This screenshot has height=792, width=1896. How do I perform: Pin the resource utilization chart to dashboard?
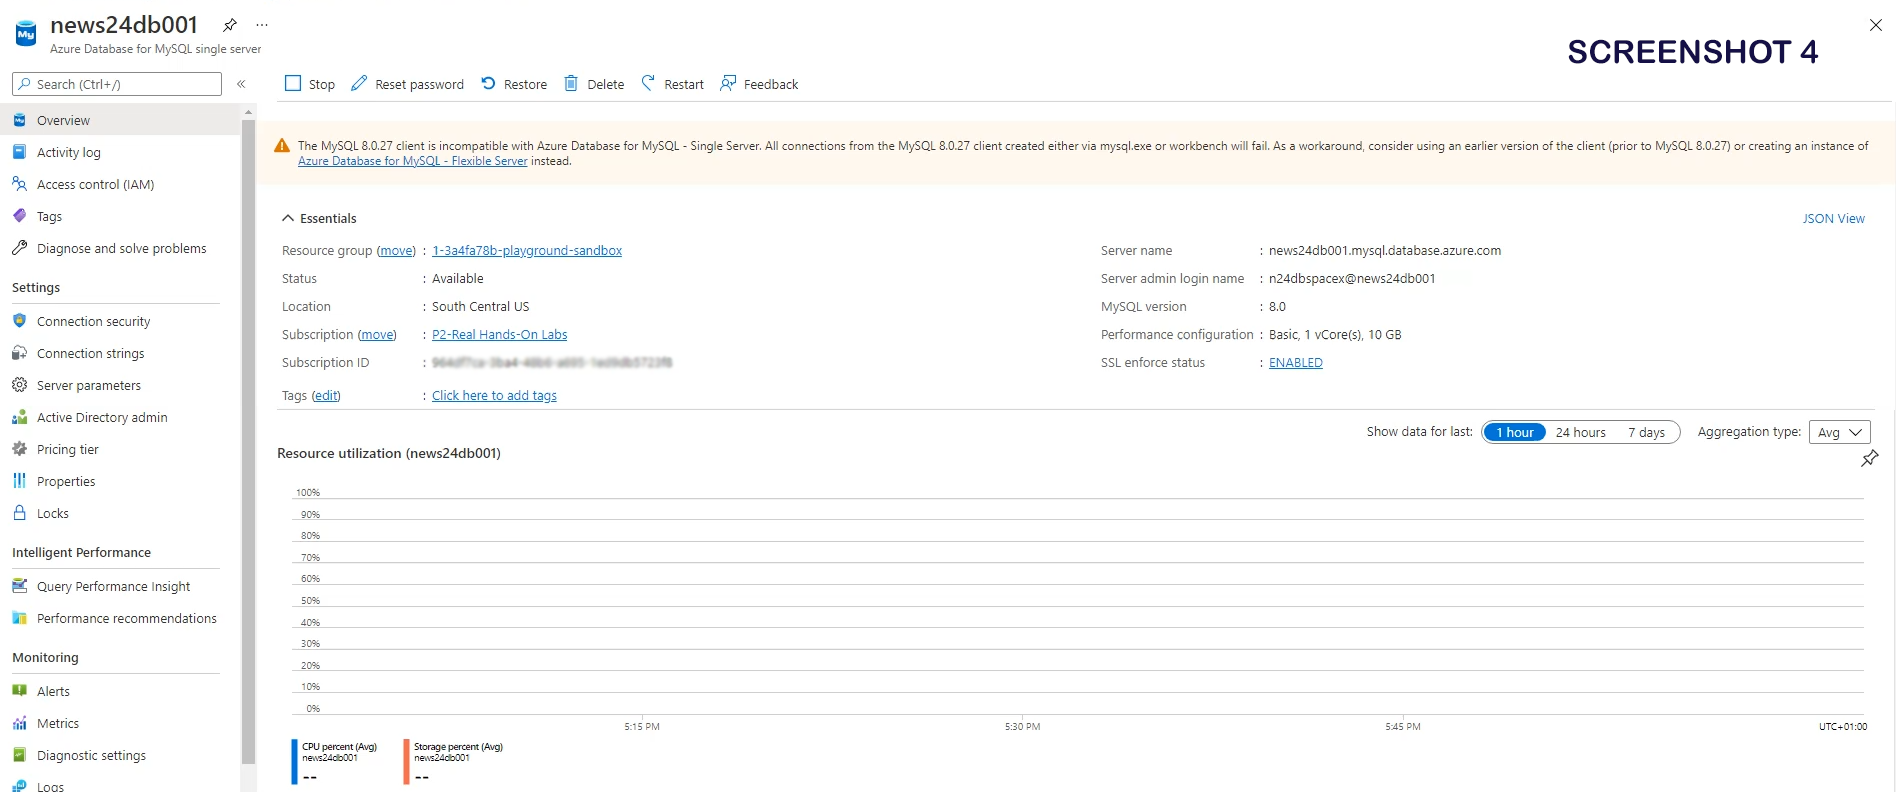pyautogui.click(x=1869, y=459)
